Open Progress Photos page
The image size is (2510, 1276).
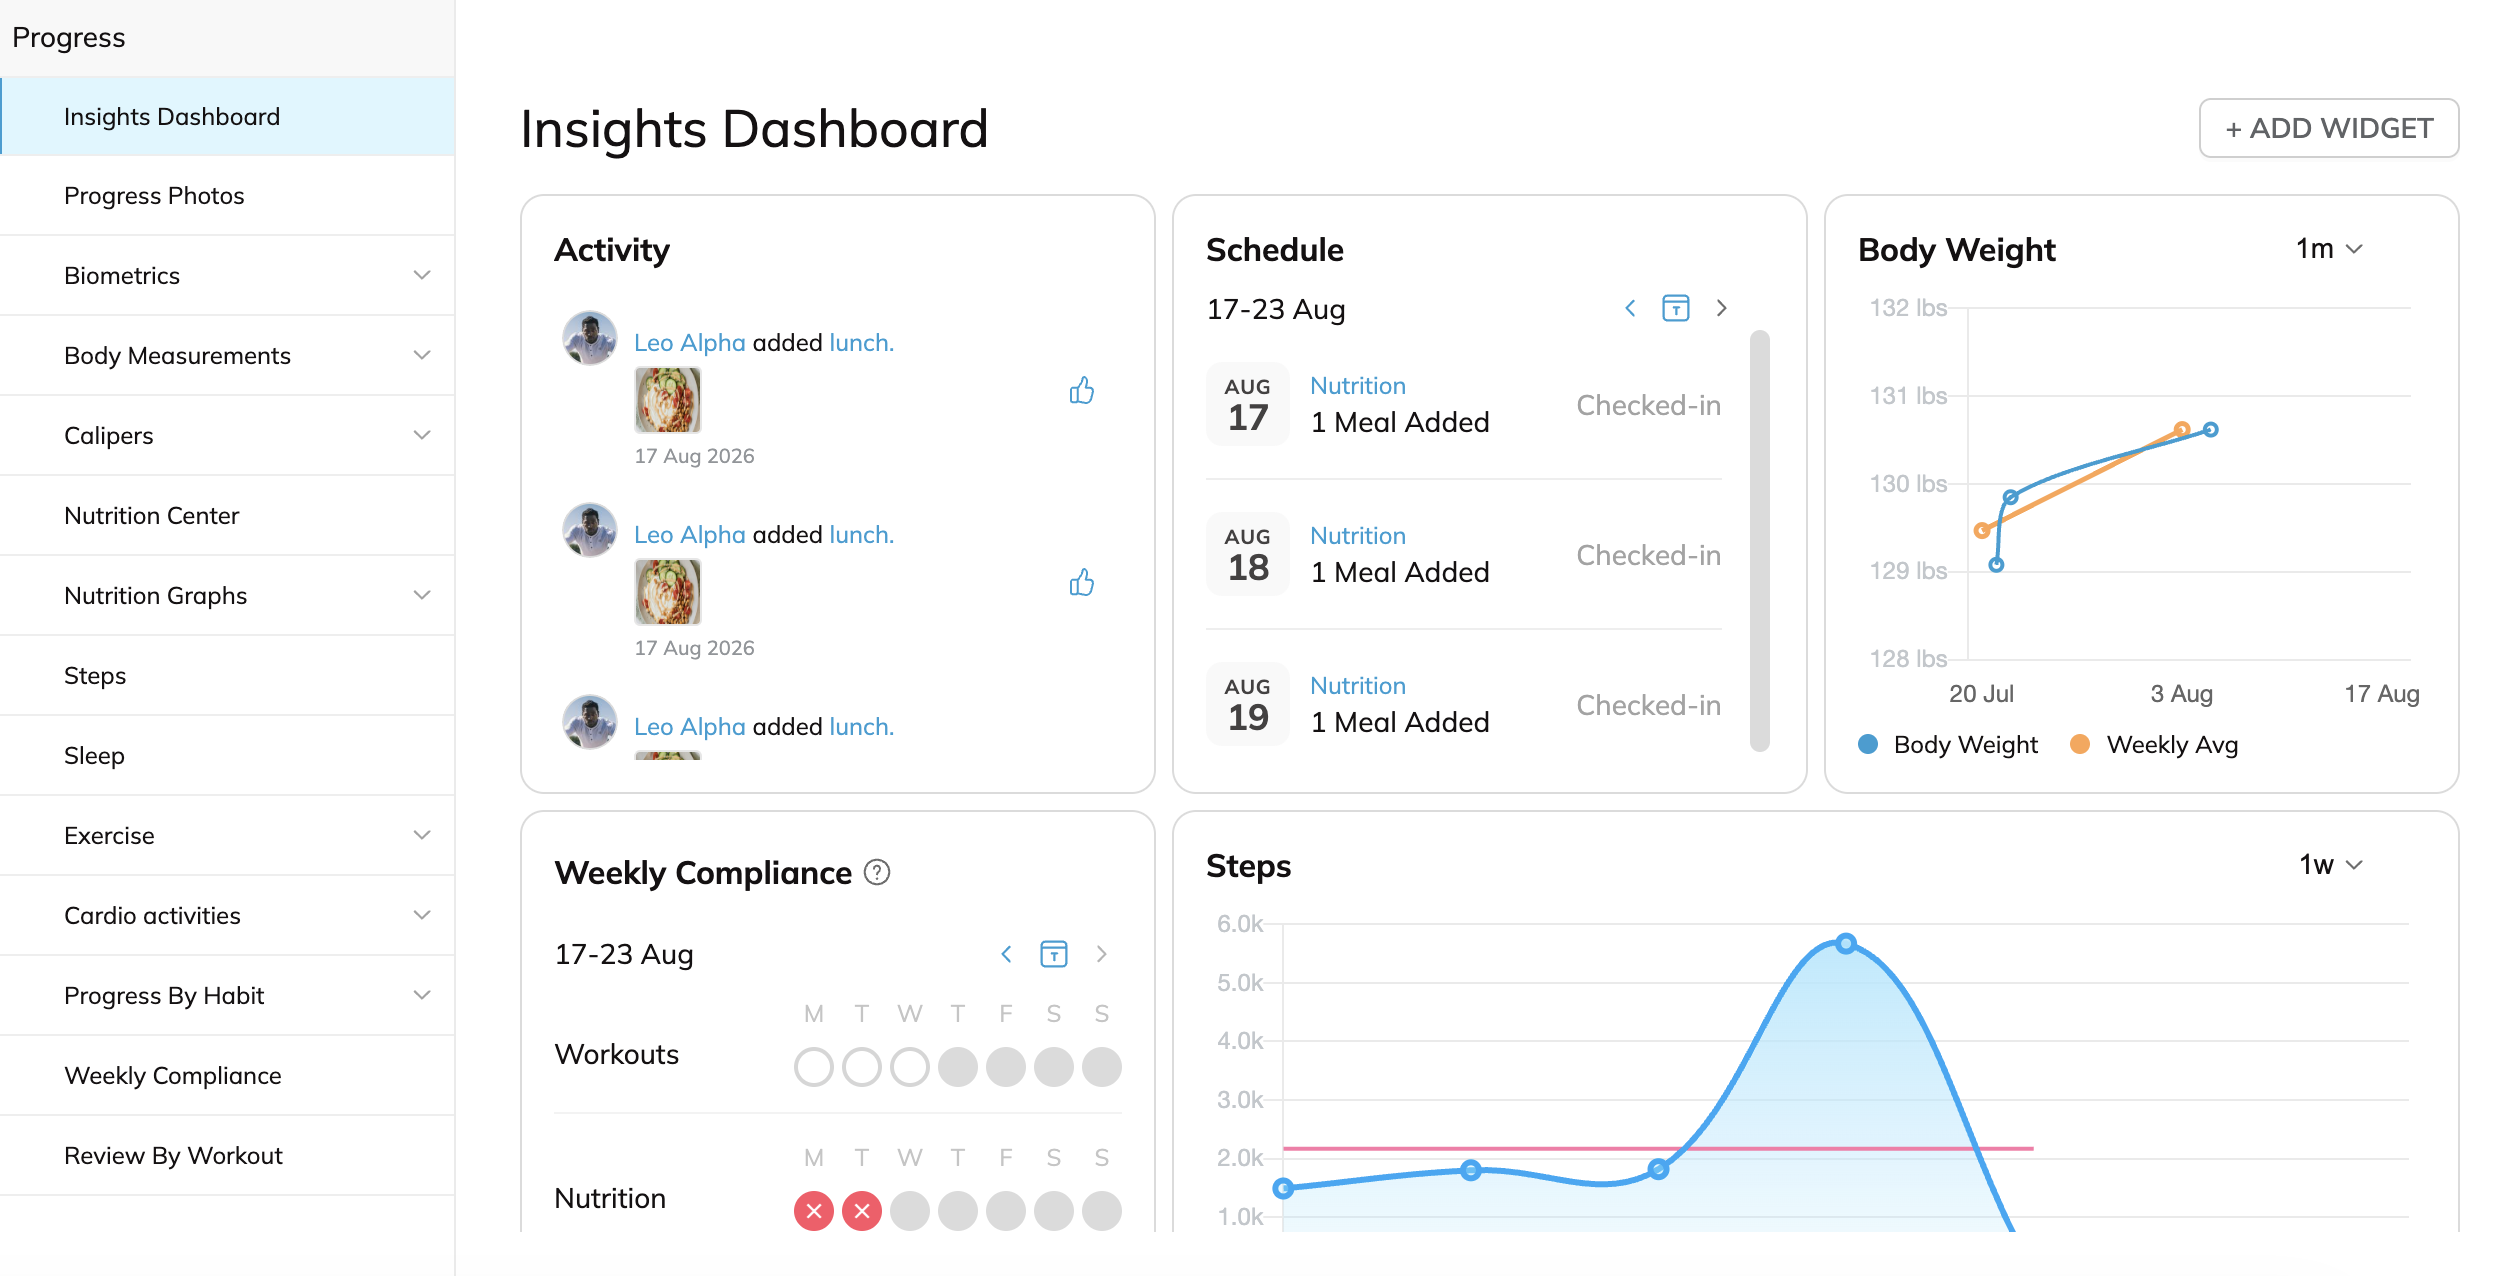pos(227,195)
